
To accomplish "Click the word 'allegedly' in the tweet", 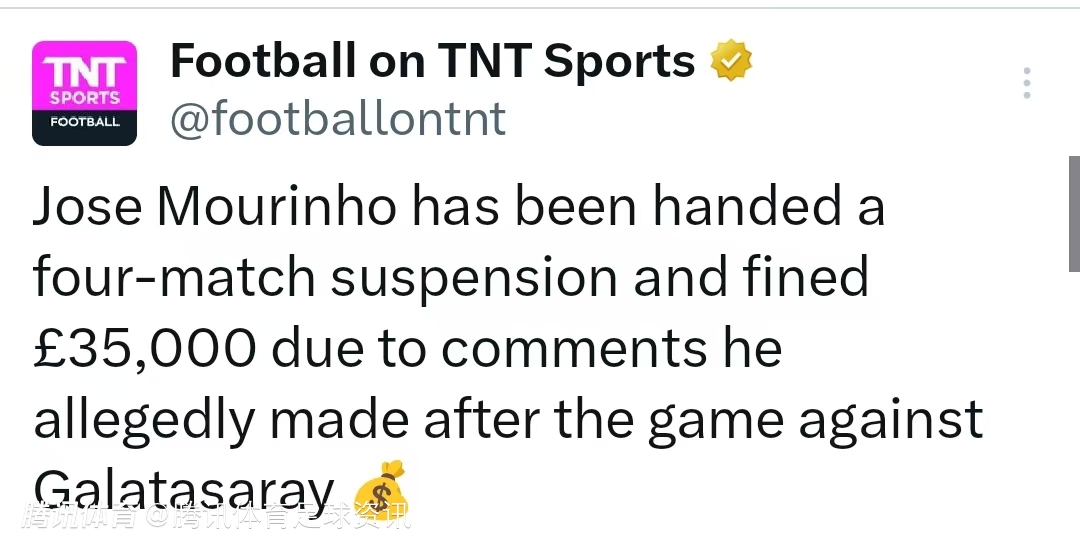I will coord(144,421).
